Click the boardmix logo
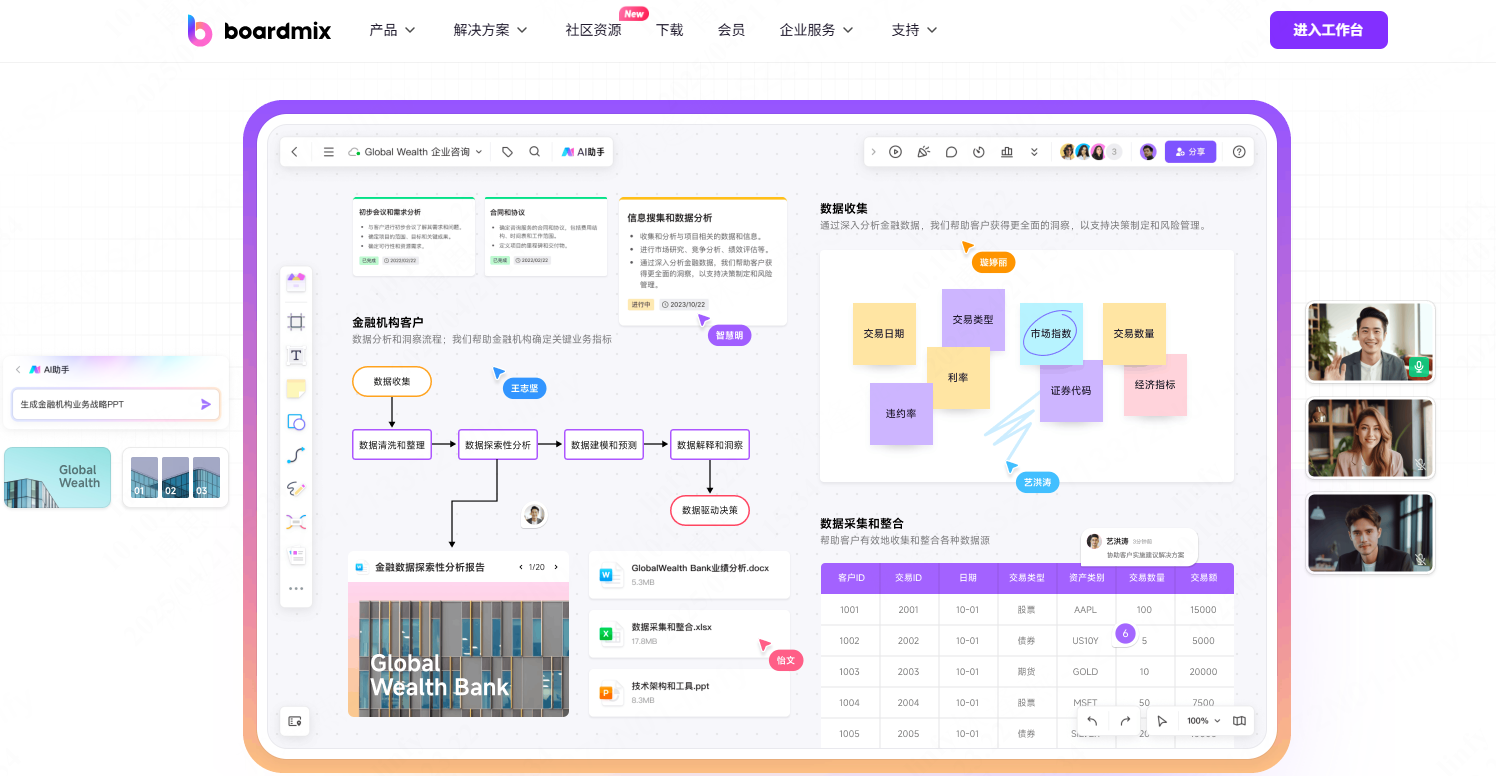The height and width of the screenshot is (776, 1496). click(260, 30)
